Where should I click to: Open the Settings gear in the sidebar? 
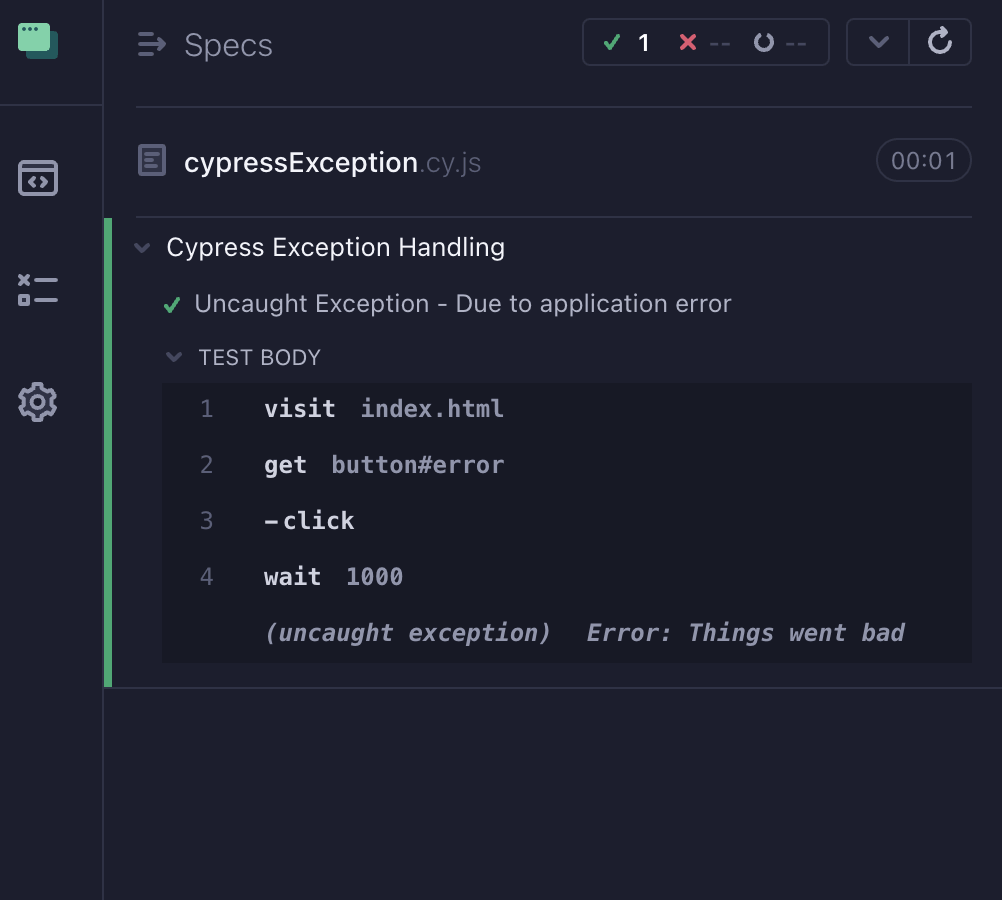coord(37,402)
